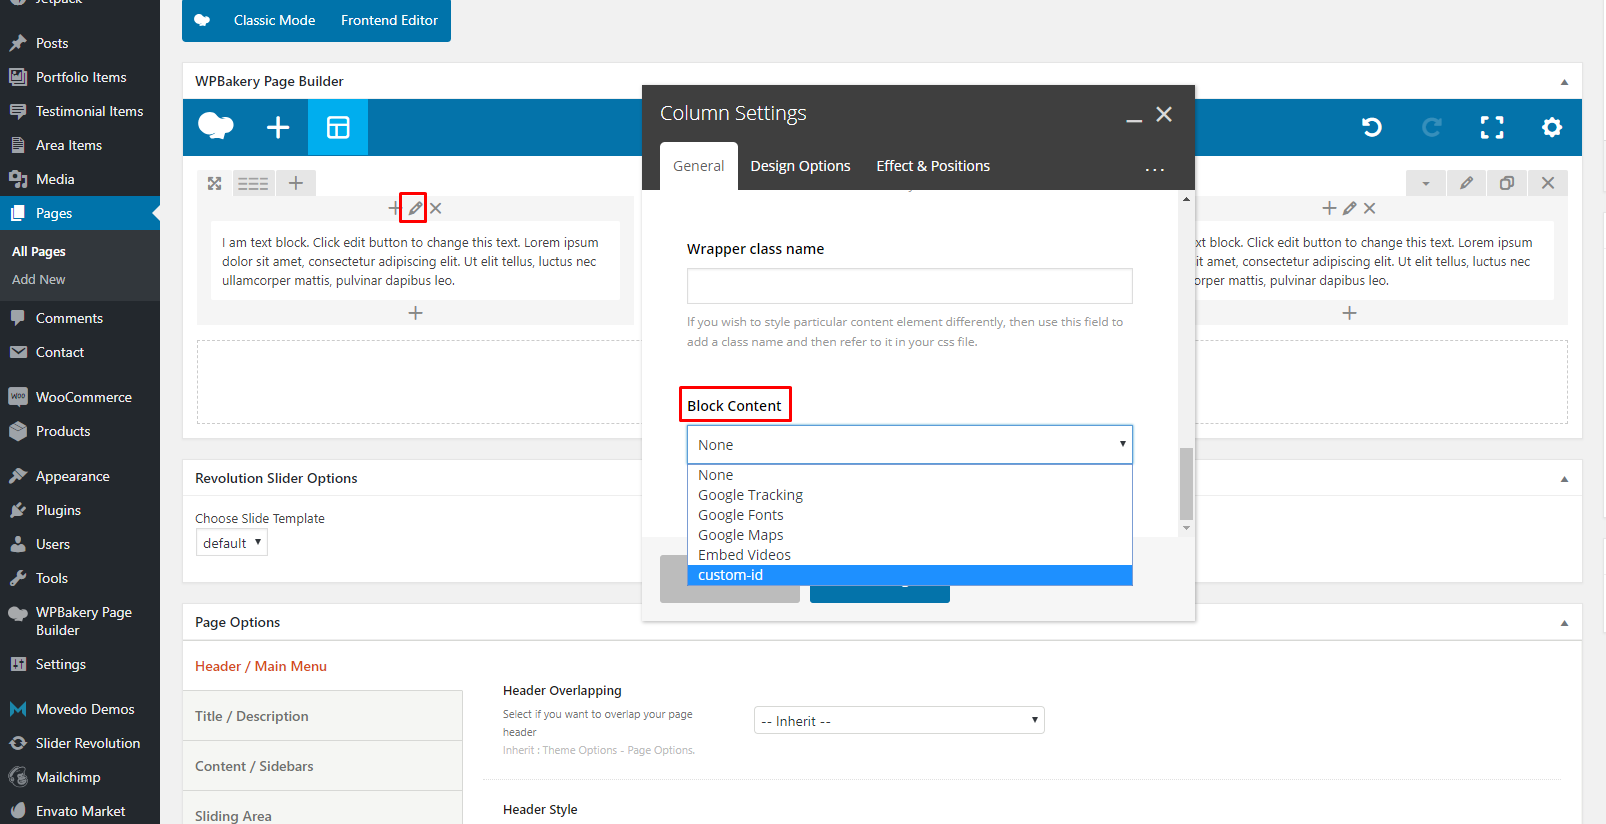Delete the left column with X icon
The width and height of the screenshot is (1606, 824).
tap(436, 208)
